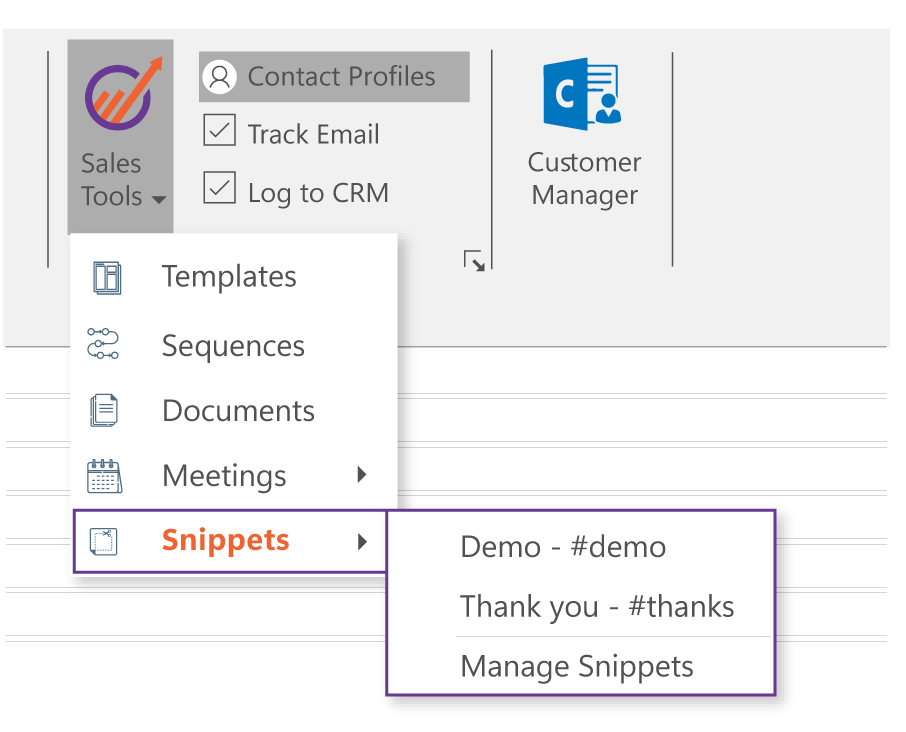Click the Meetings calendar icon
The width and height of the screenshot is (906, 732).
coord(104,476)
